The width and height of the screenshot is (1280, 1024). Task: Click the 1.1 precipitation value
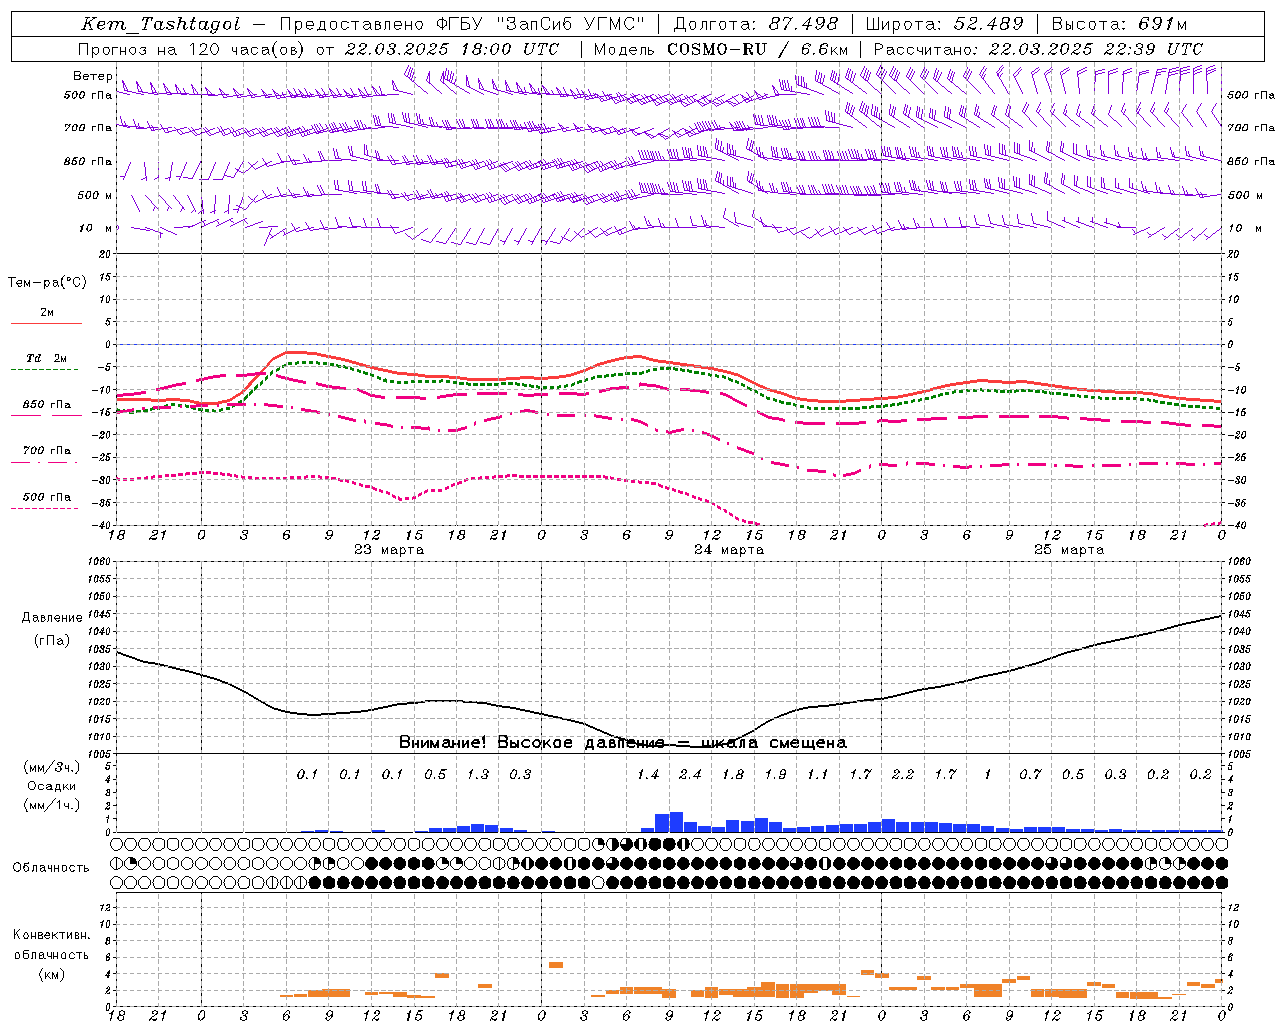(x=818, y=774)
